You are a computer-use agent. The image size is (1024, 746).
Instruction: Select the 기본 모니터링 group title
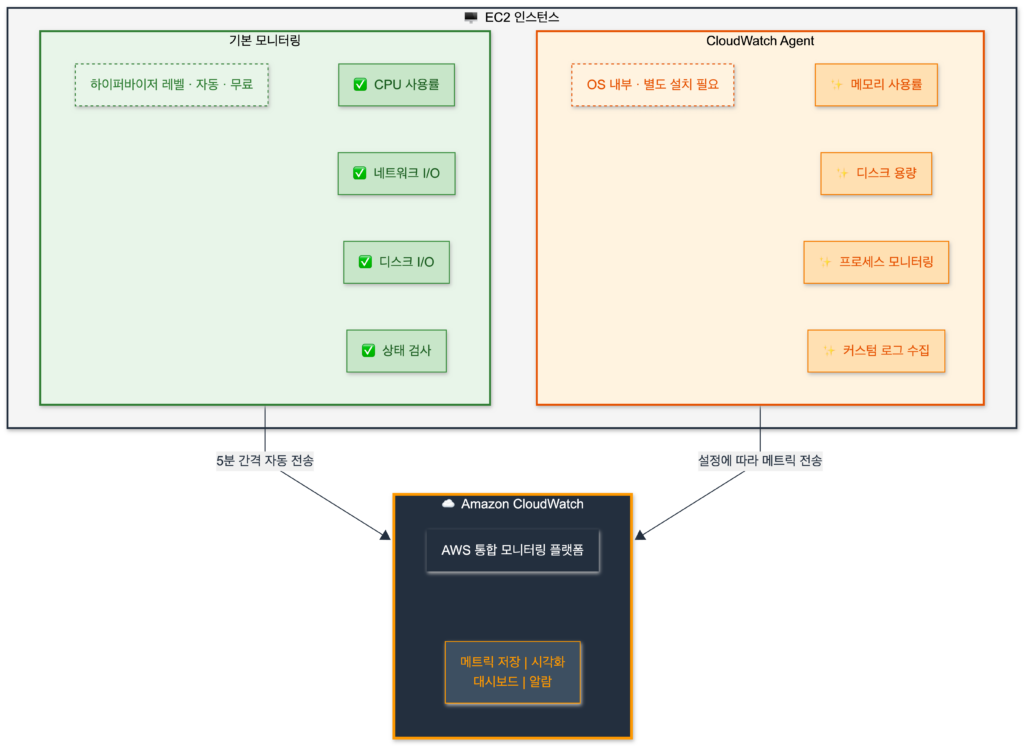(x=265, y=41)
